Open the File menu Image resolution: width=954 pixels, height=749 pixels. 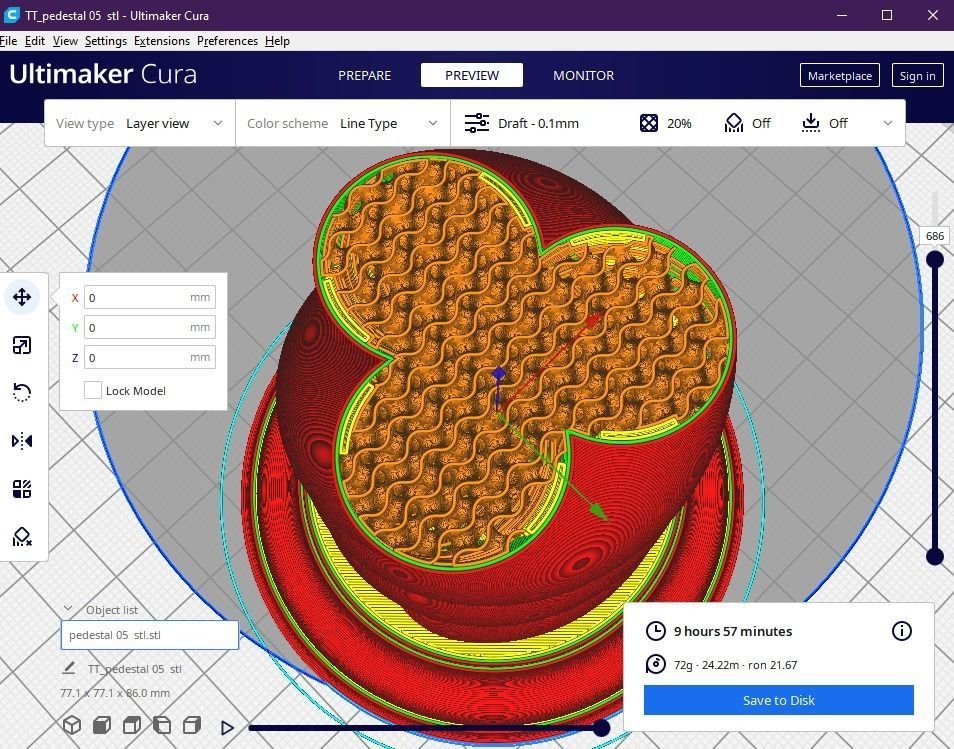[x=9, y=41]
